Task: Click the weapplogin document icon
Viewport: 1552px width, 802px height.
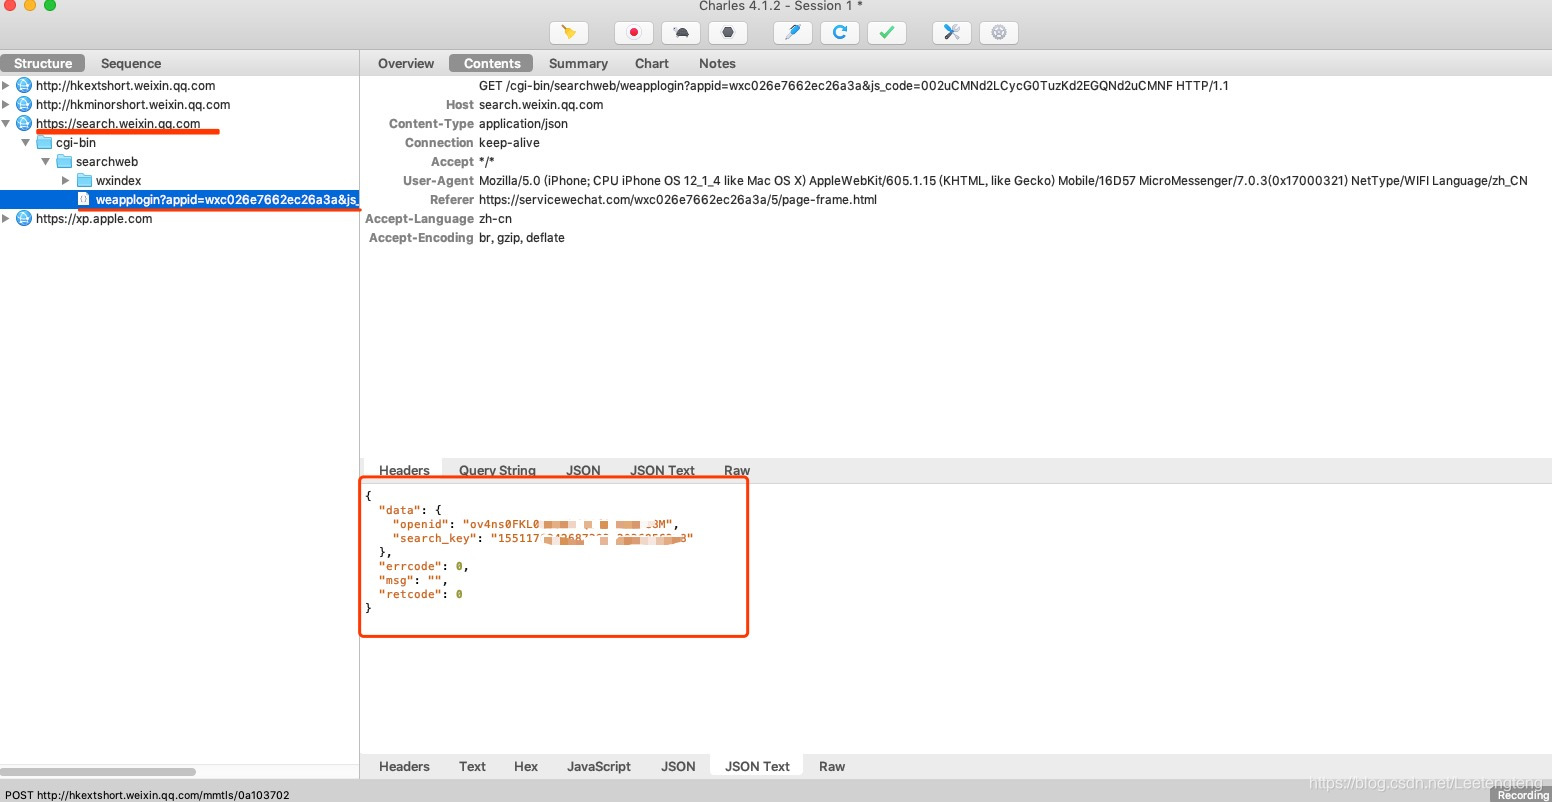Action: [84, 199]
